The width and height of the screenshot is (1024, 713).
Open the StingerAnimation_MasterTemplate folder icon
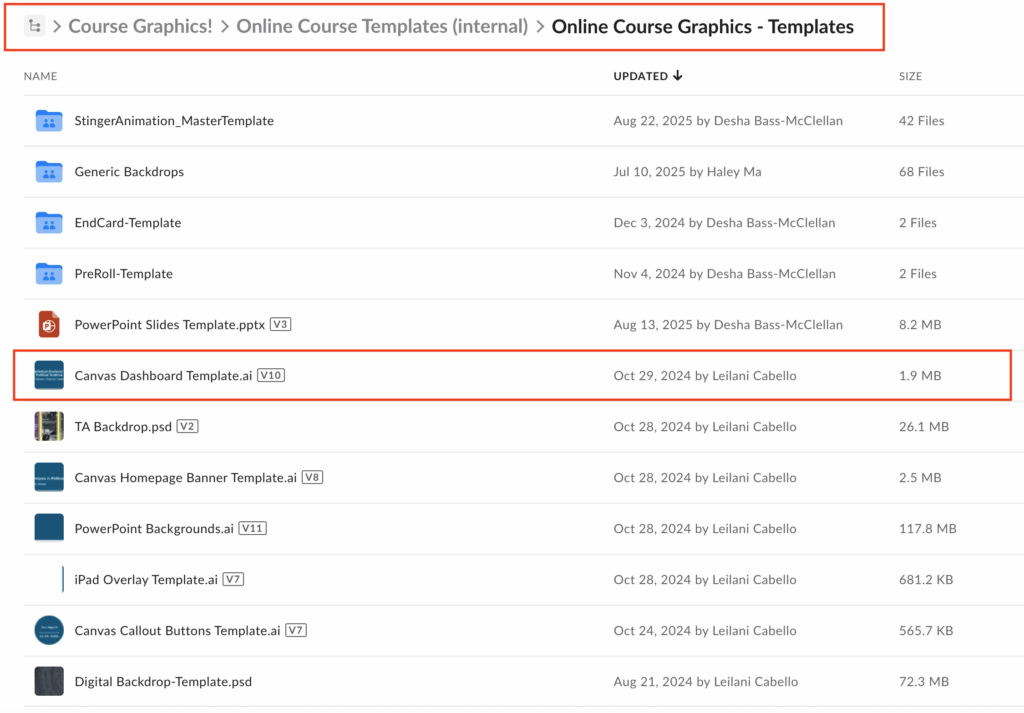point(49,121)
